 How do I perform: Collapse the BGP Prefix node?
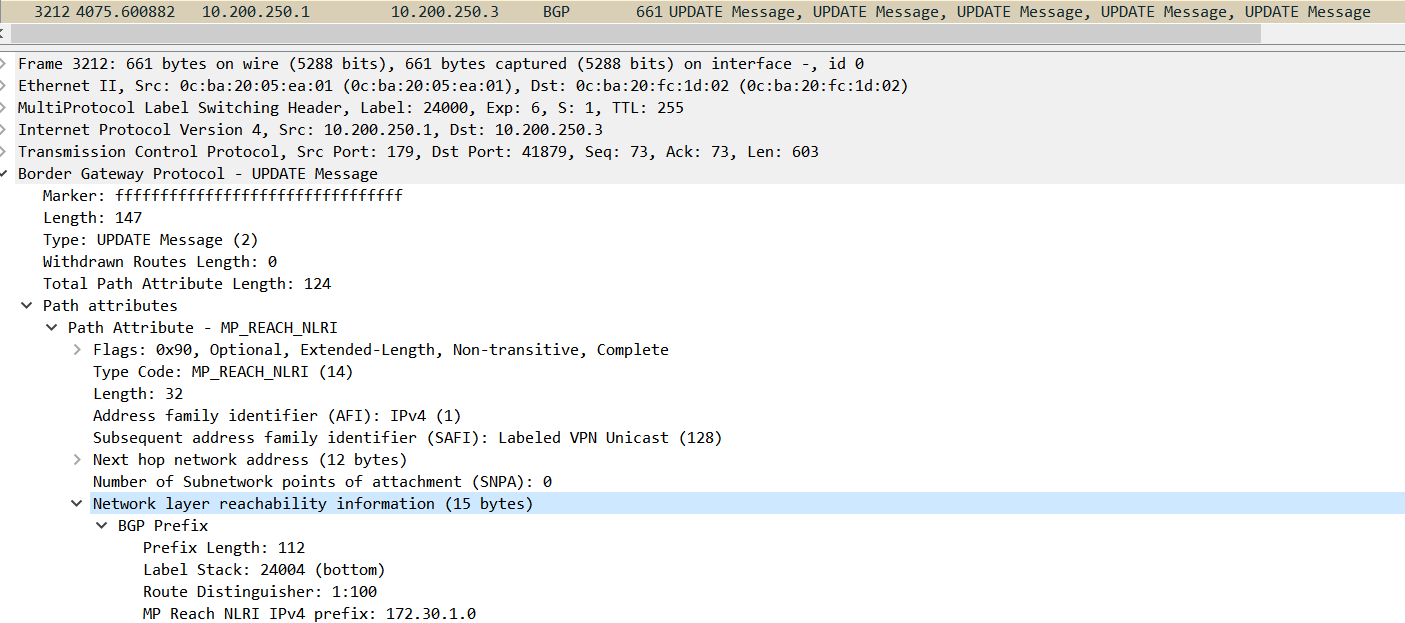tap(102, 526)
